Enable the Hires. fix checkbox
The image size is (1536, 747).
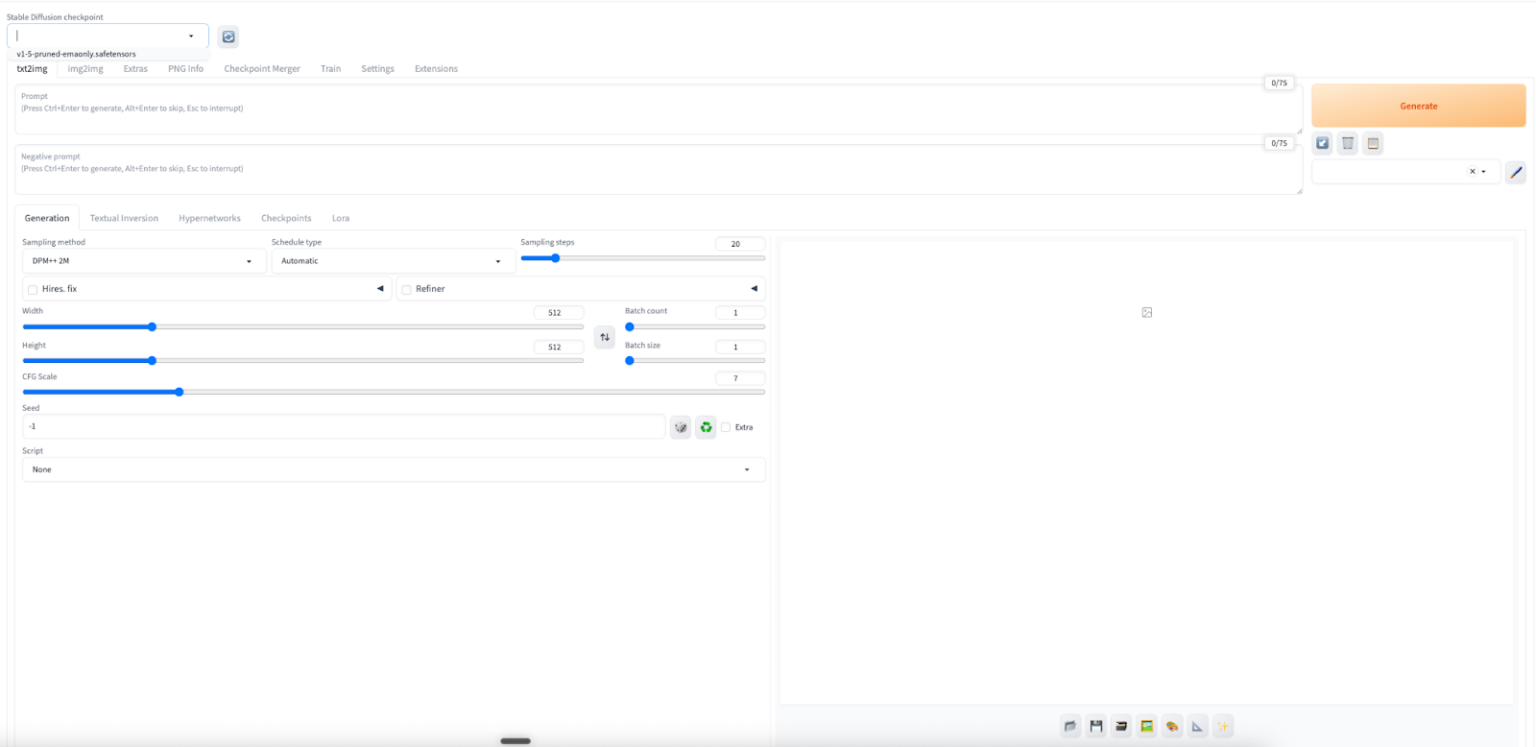(x=33, y=289)
